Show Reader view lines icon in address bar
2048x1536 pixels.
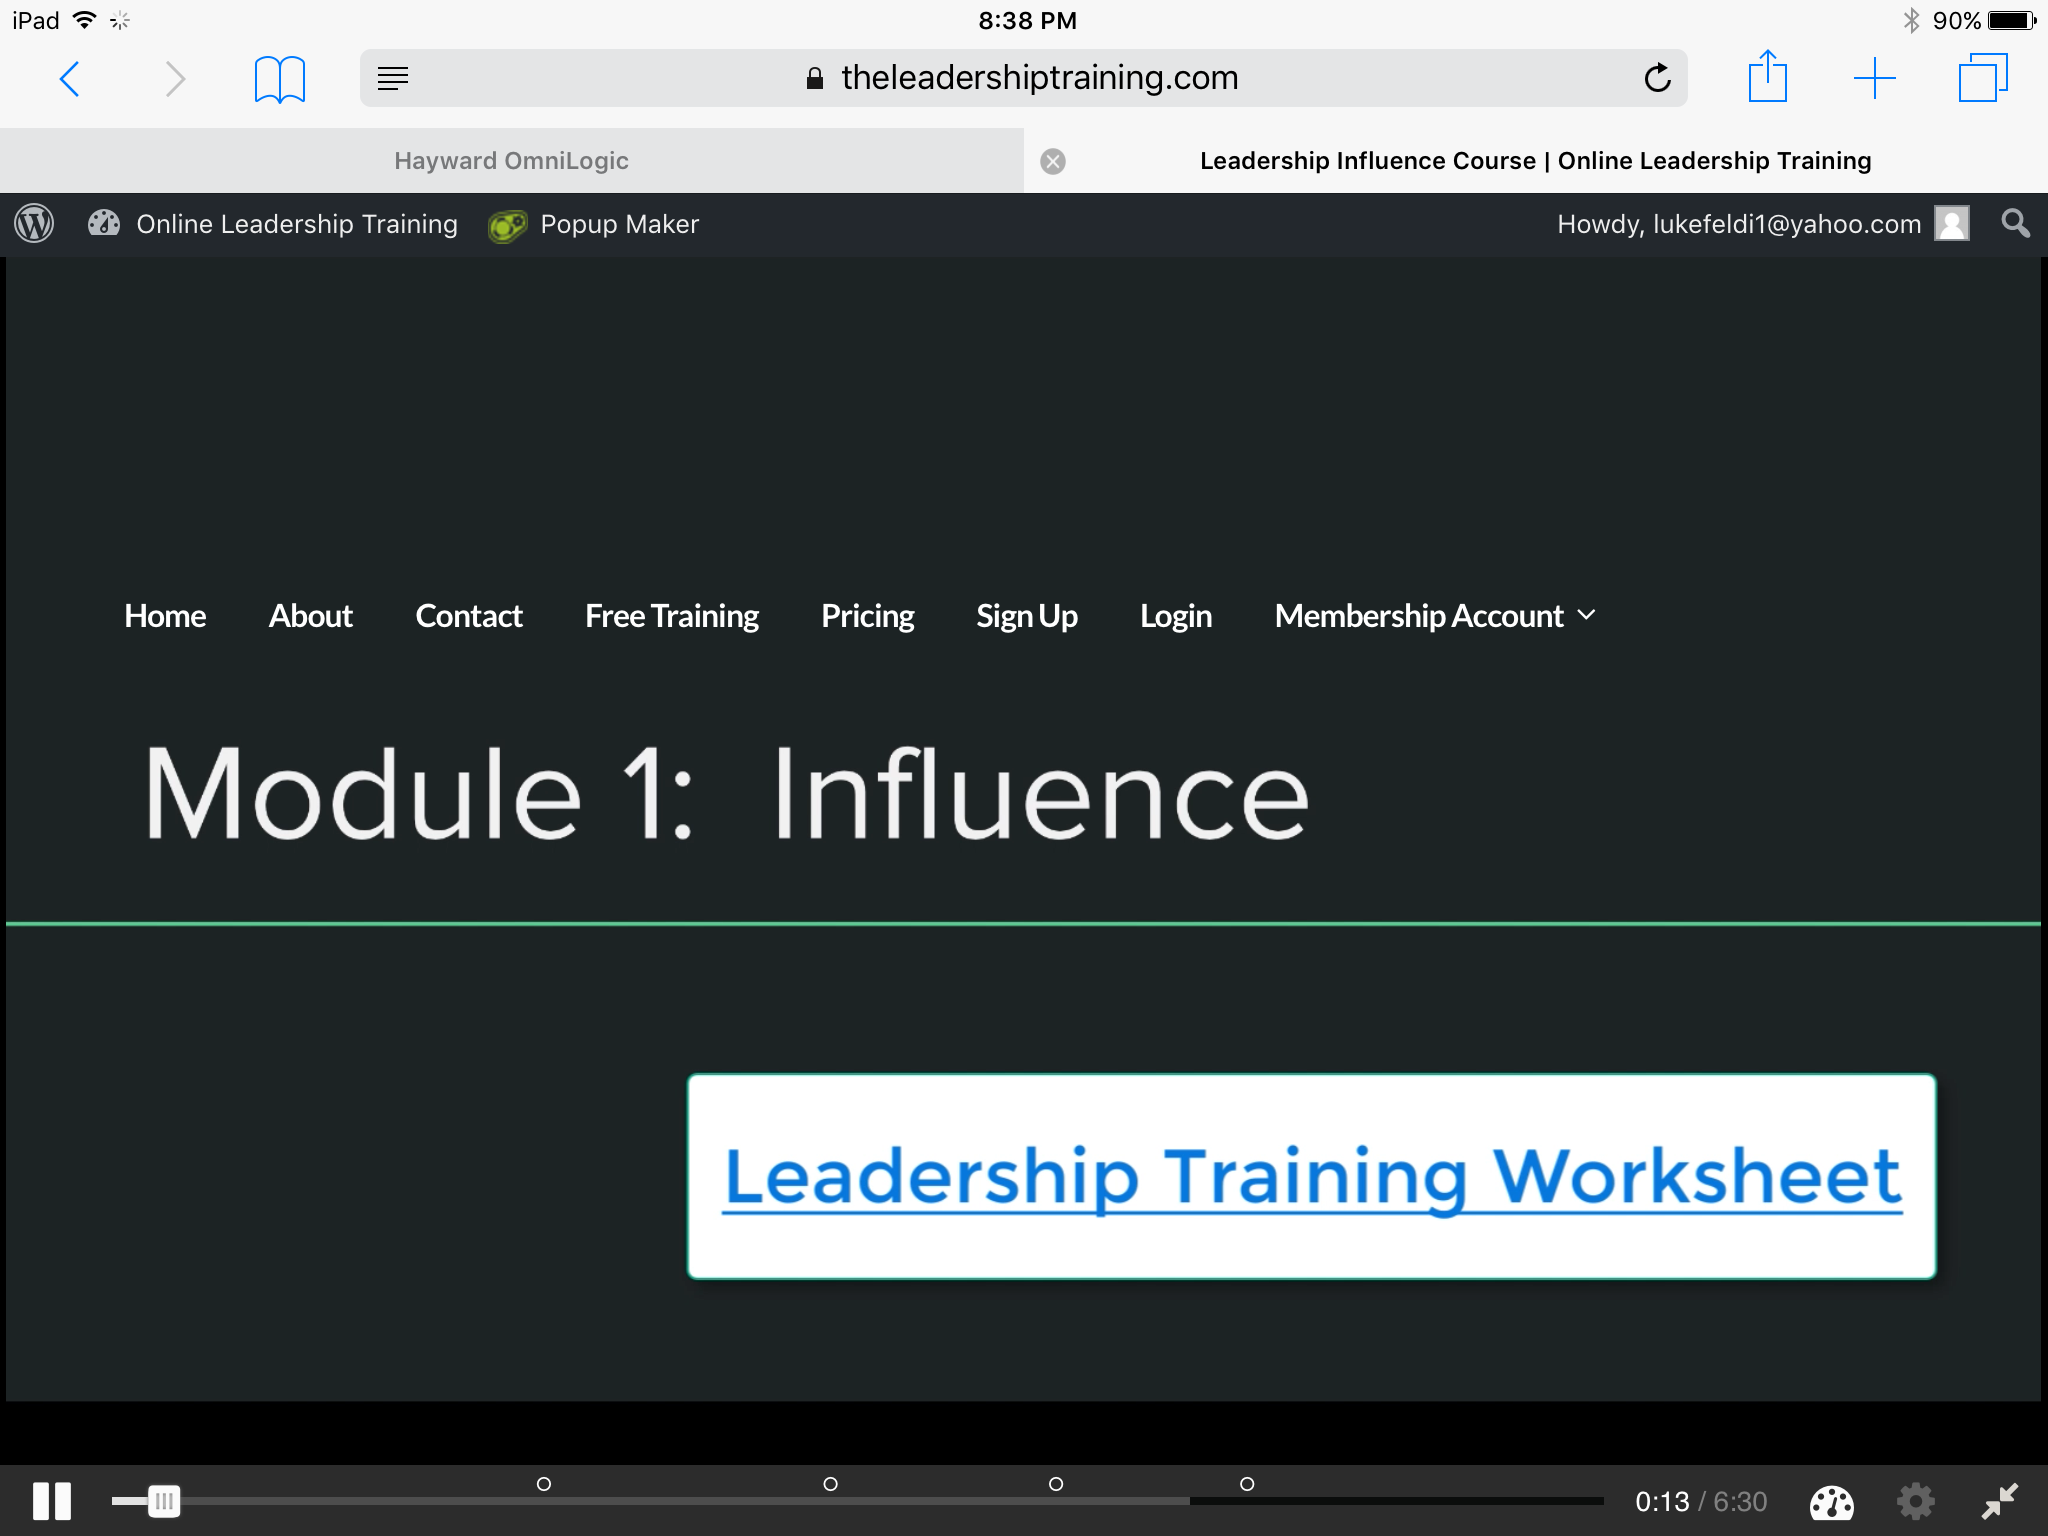(x=393, y=78)
